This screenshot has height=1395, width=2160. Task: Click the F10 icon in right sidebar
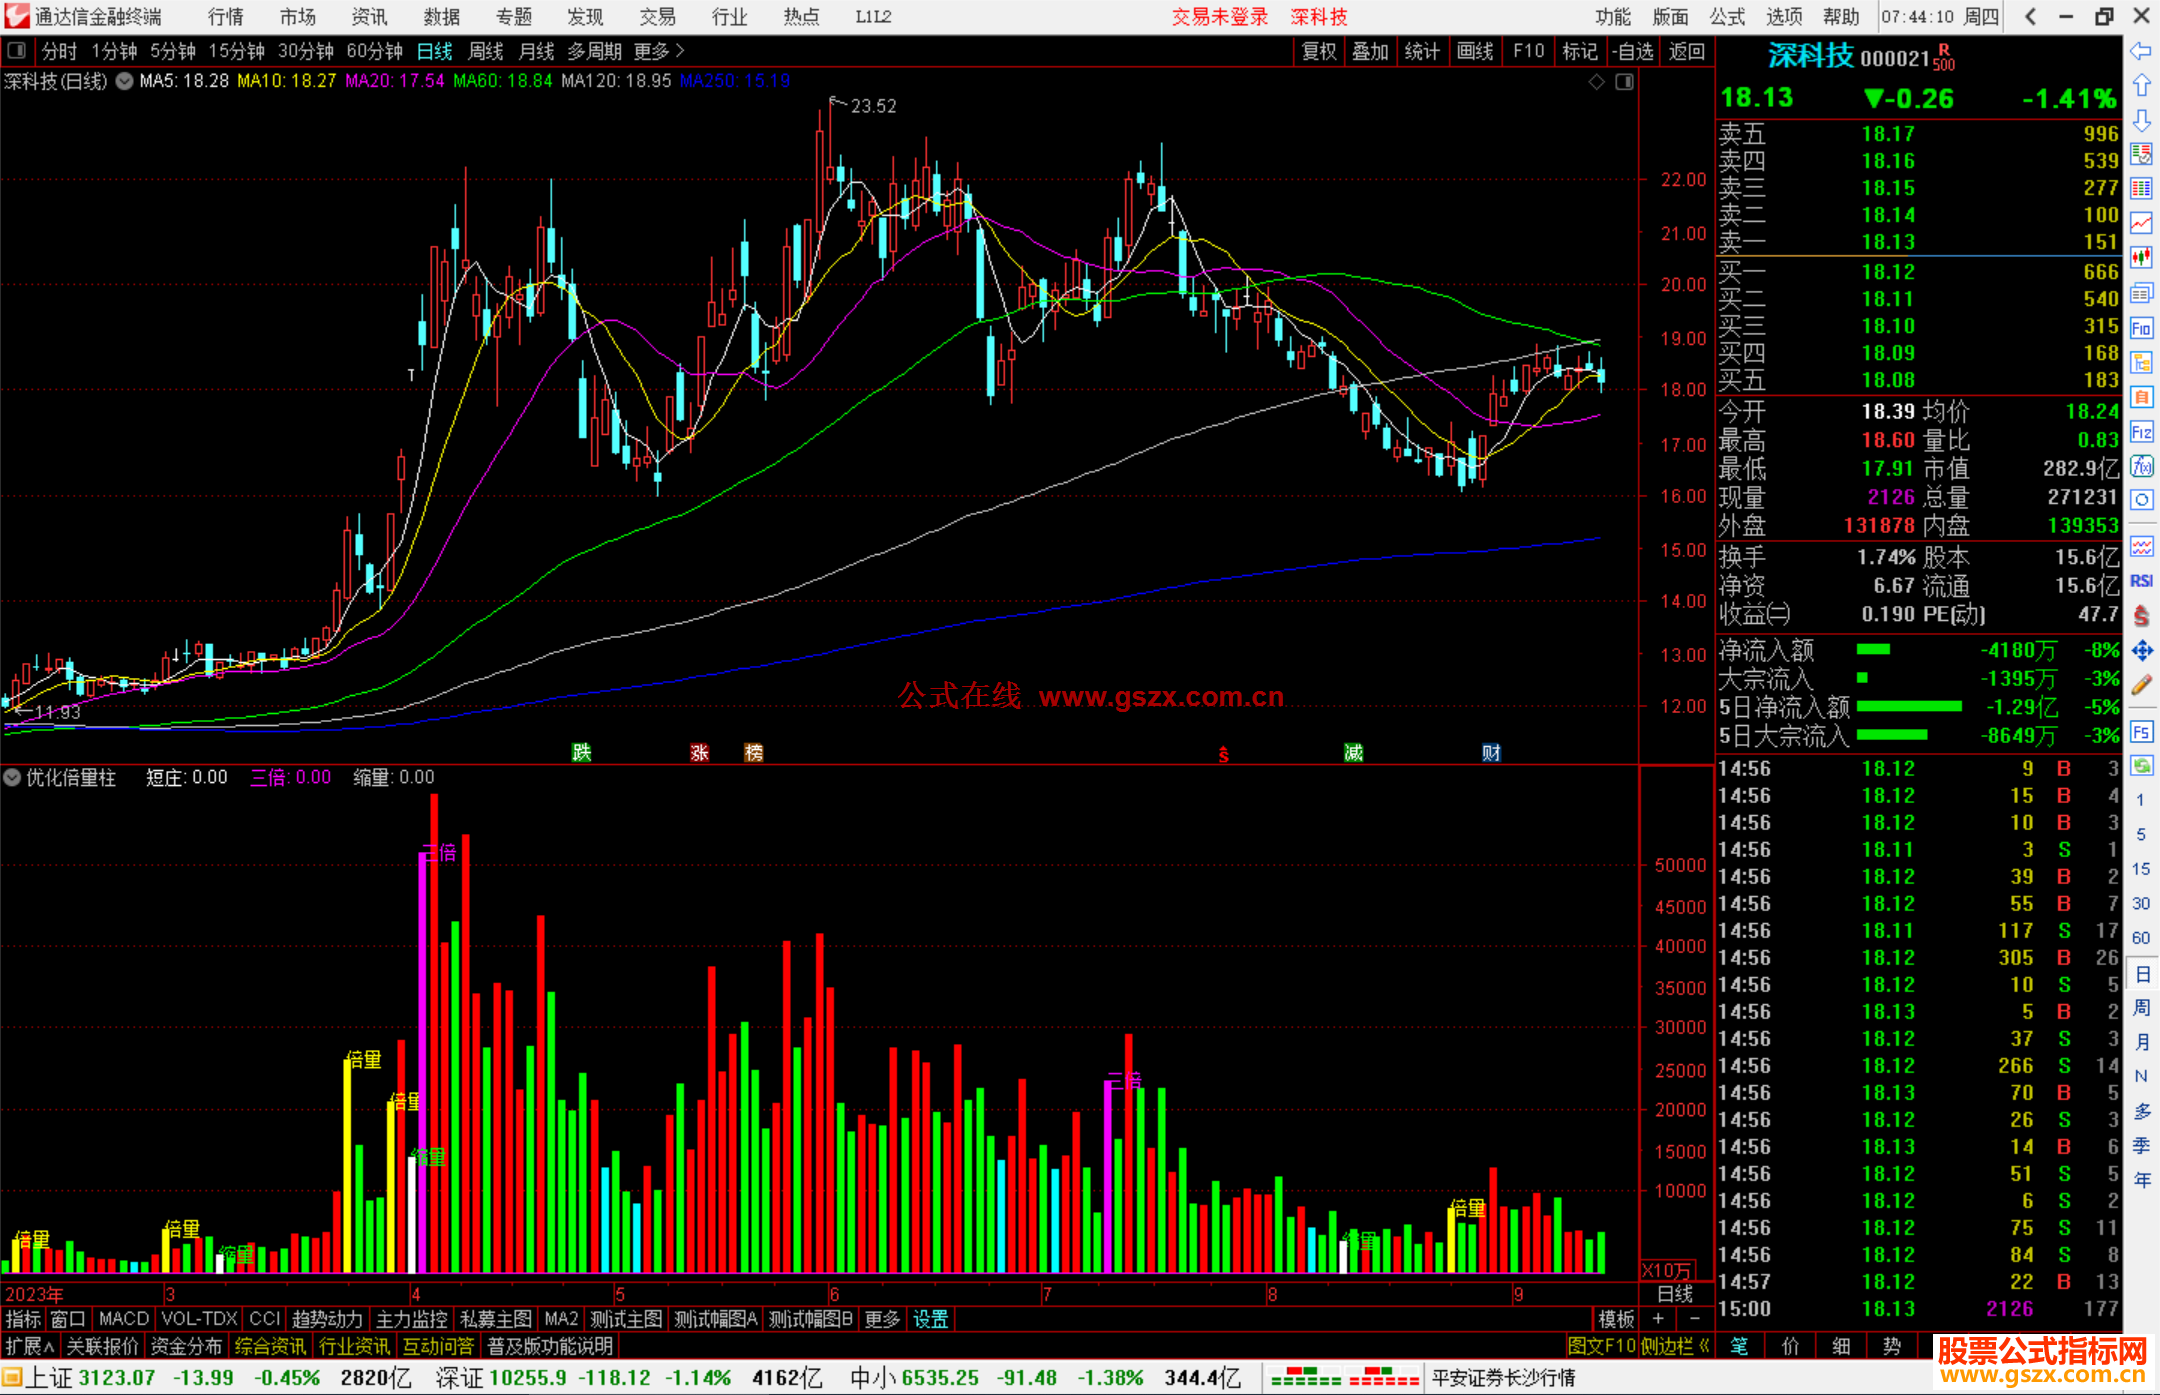[x=2141, y=328]
